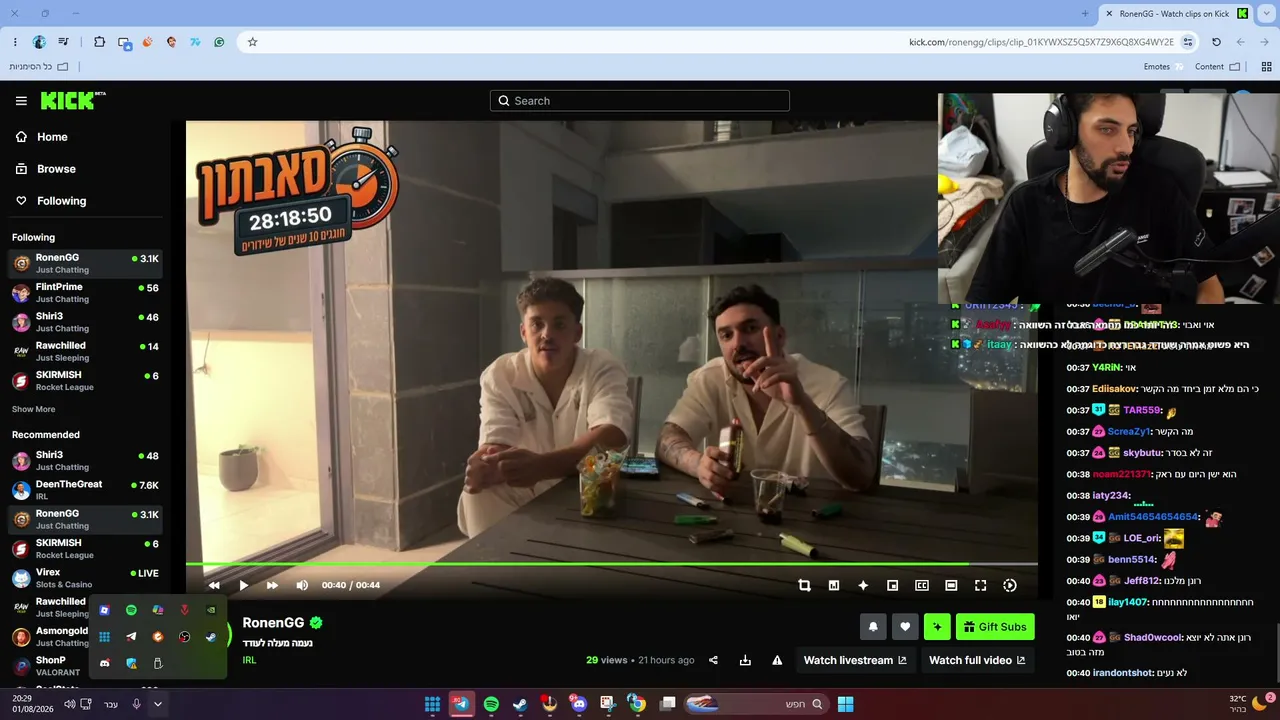
Task: Bookmark page with the star icon
Action: point(252,42)
